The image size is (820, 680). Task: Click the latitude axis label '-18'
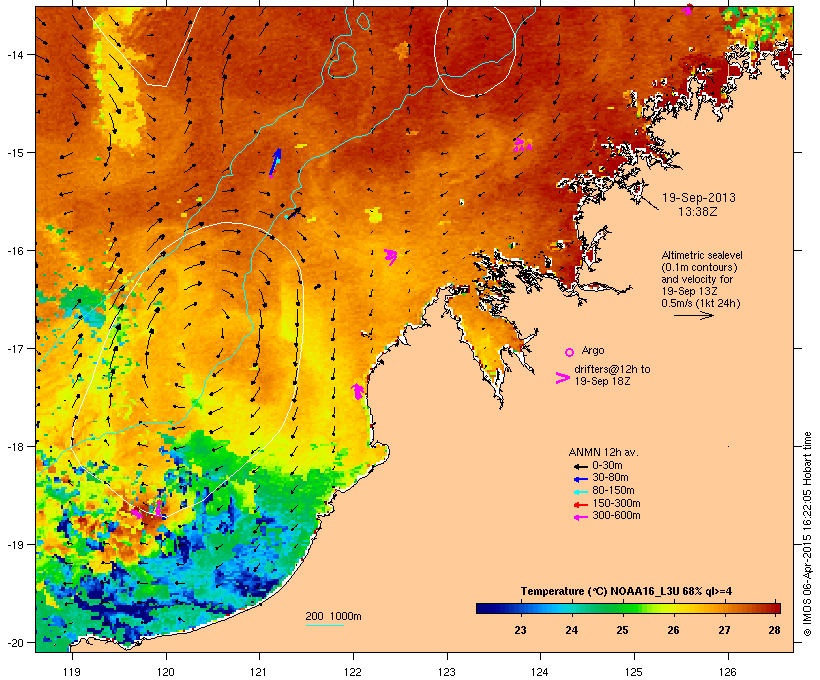coord(14,446)
